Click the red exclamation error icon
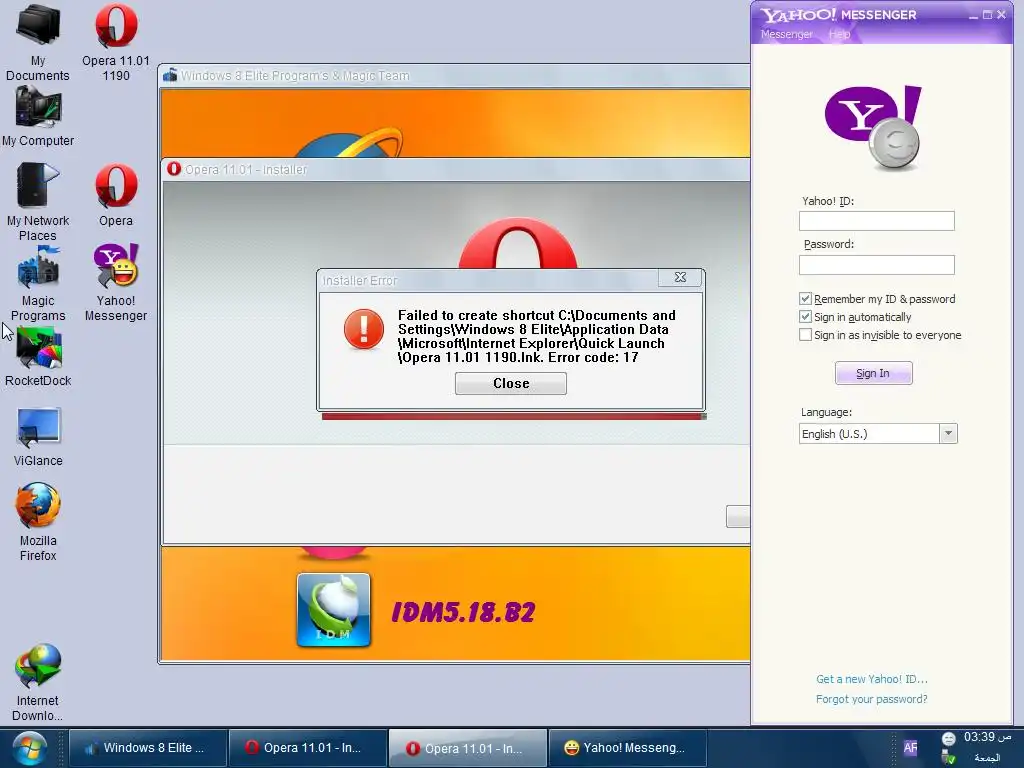The height and width of the screenshot is (768, 1024). pos(364,328)
